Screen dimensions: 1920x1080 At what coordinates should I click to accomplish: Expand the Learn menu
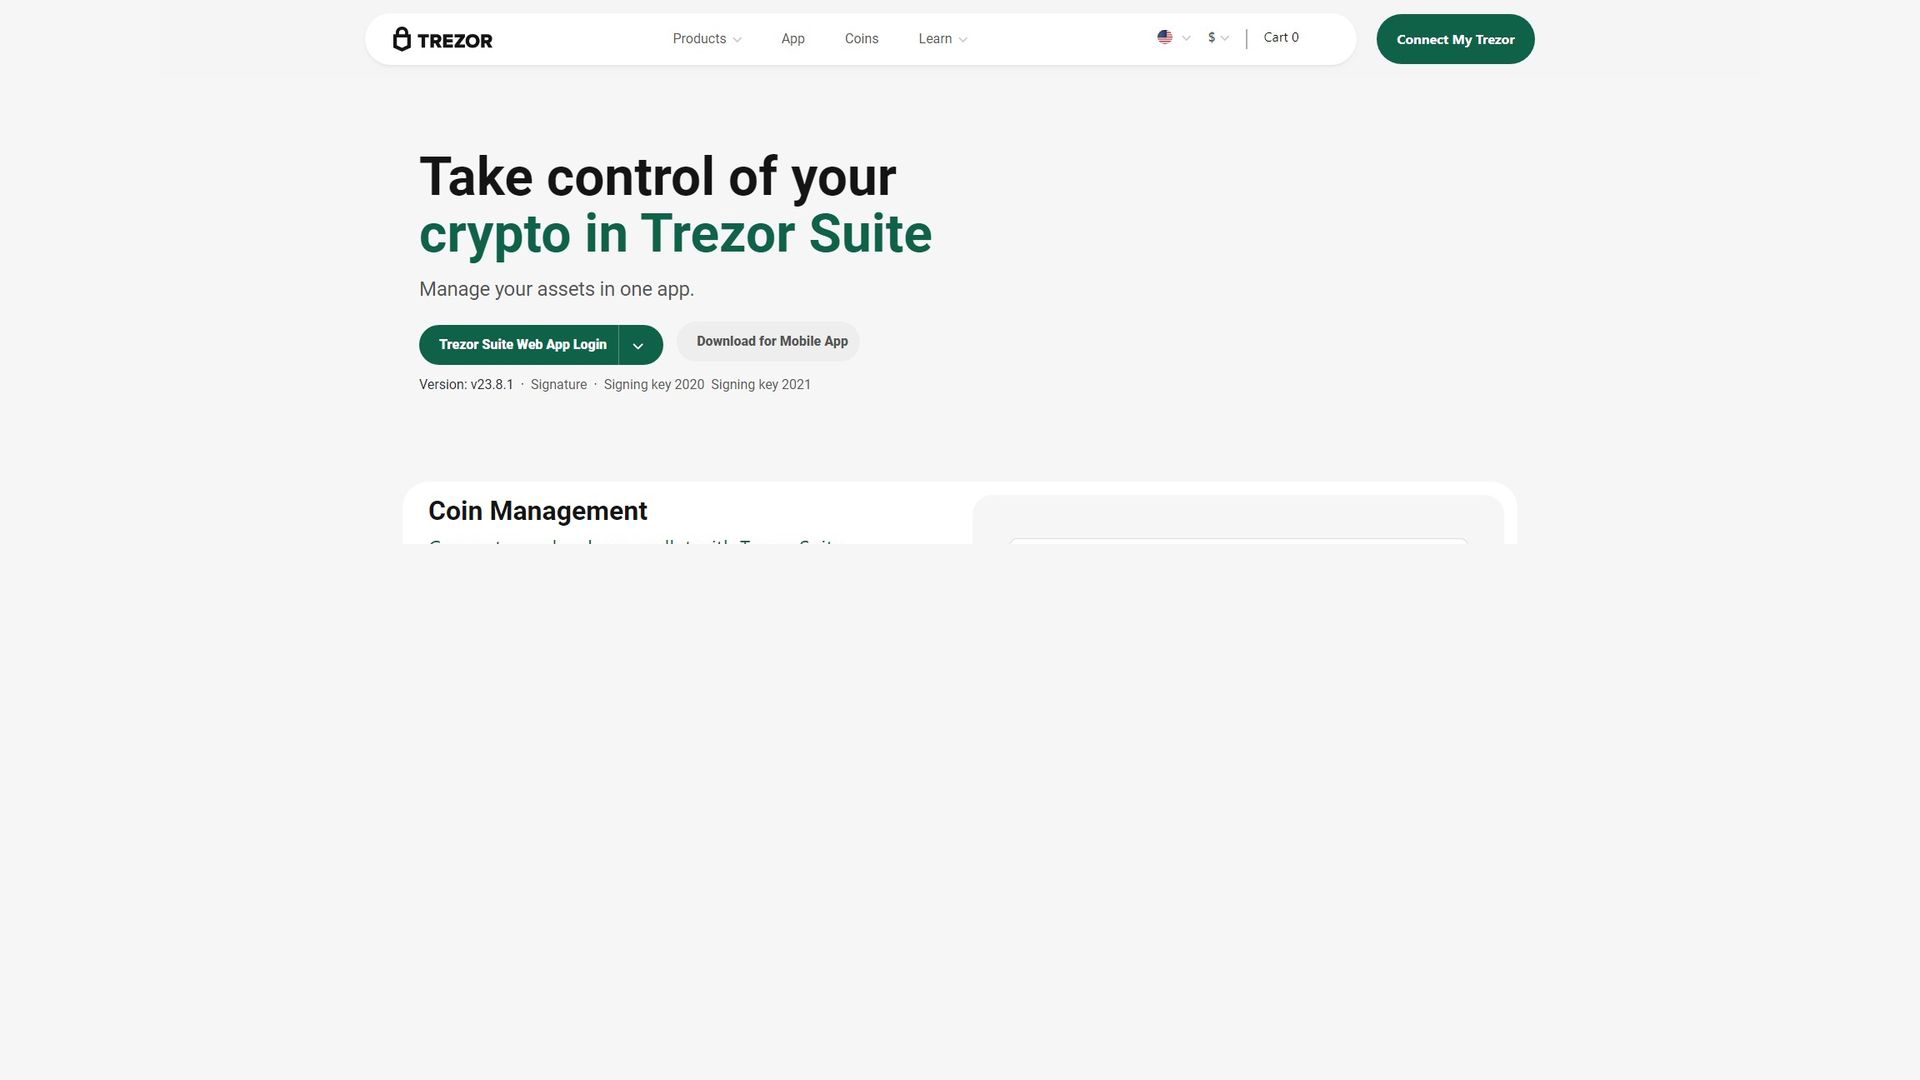click(943, 39)
